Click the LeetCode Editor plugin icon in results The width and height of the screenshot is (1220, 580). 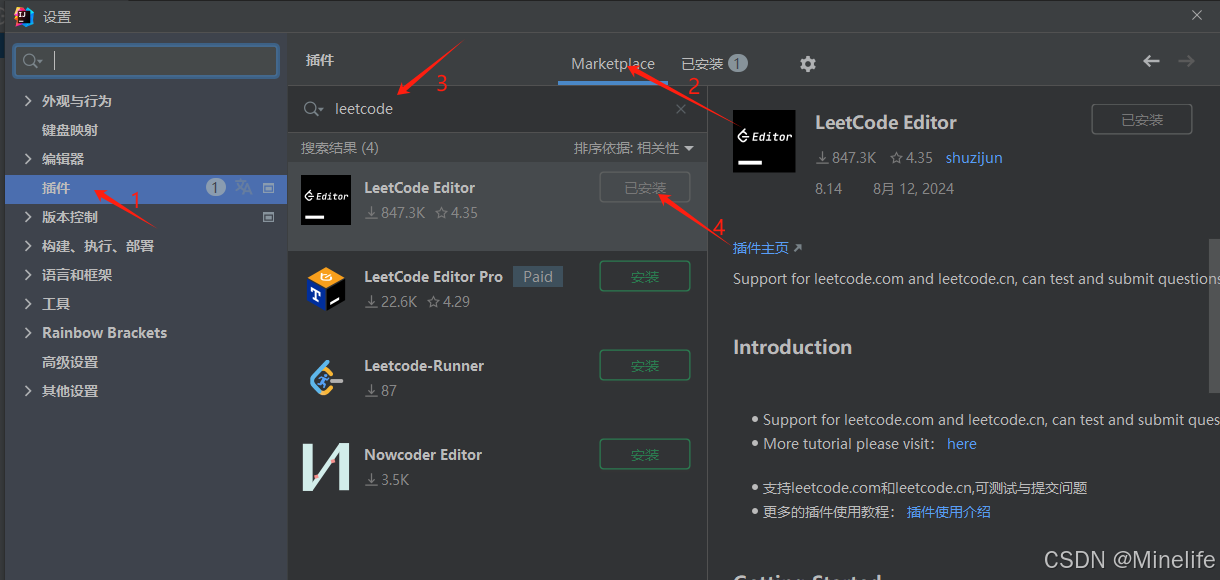326,199
